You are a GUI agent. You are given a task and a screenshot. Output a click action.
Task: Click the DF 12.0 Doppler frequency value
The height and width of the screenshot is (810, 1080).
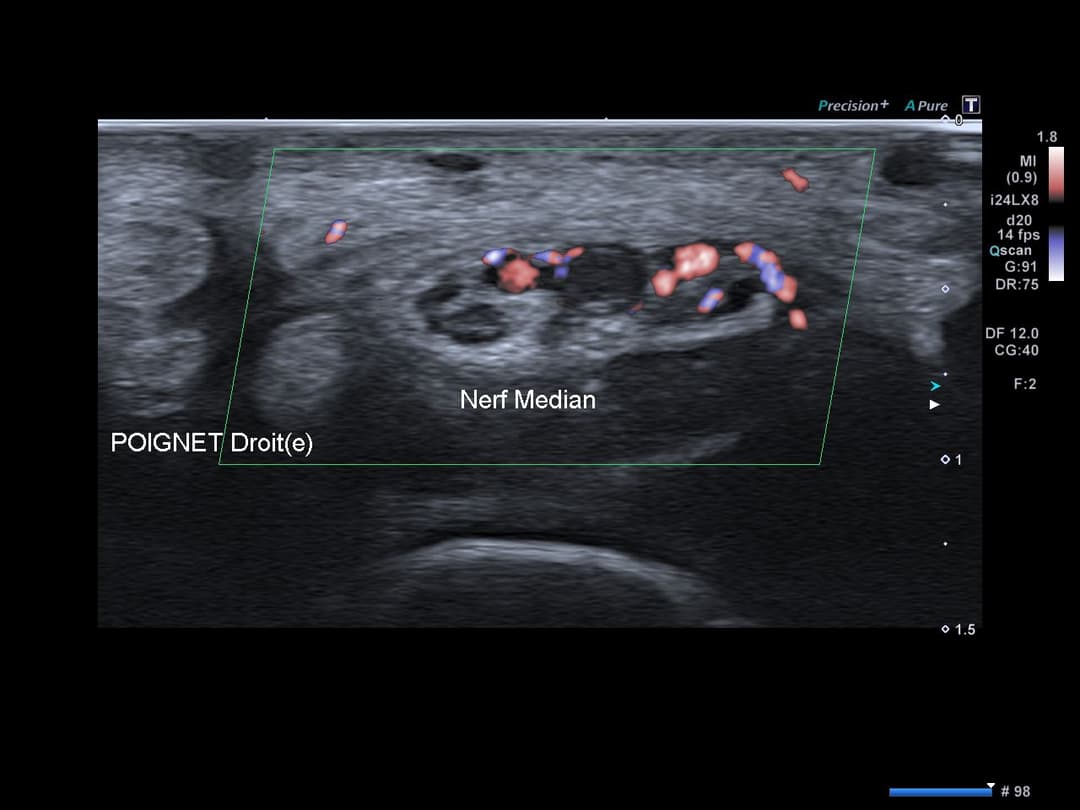[1011, 334]
